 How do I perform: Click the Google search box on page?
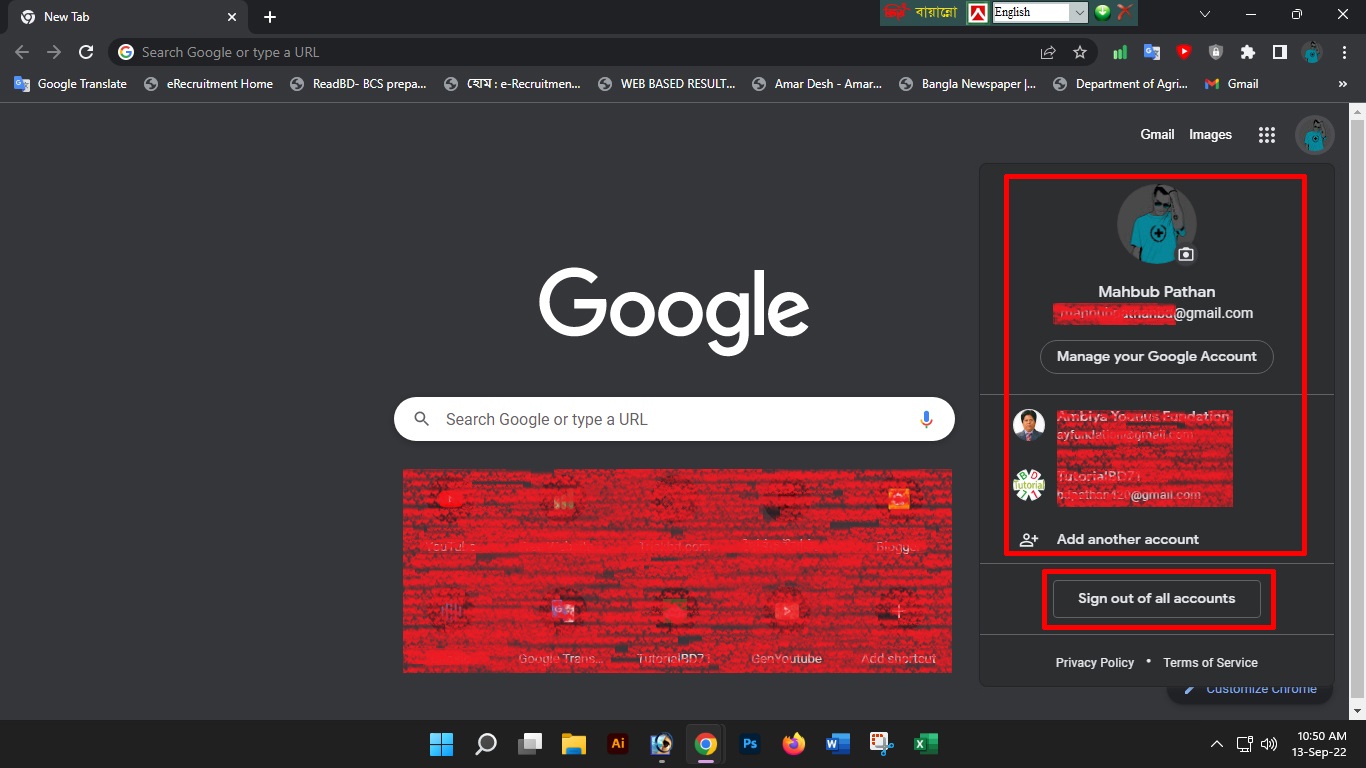point(674,419)
